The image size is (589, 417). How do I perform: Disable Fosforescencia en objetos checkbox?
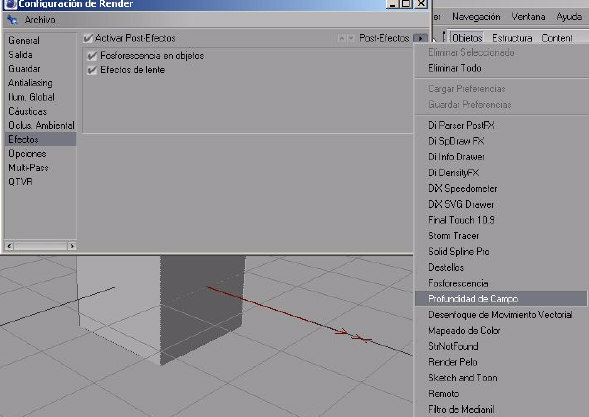[92, 56]
